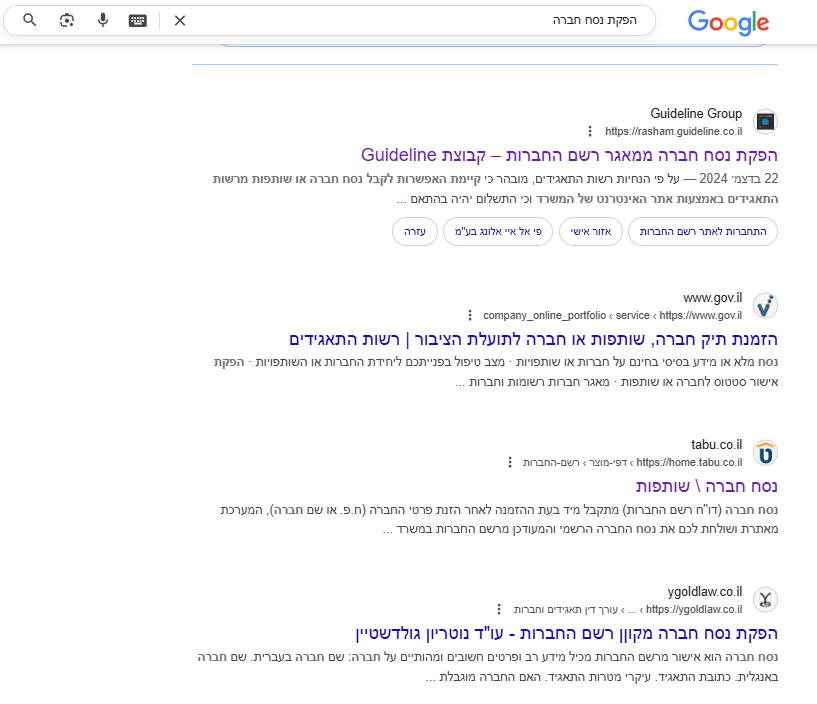Viewport: 817px width, 704px height.
Task: Click the www.gov.il site favicon
Action: [765, 305]
